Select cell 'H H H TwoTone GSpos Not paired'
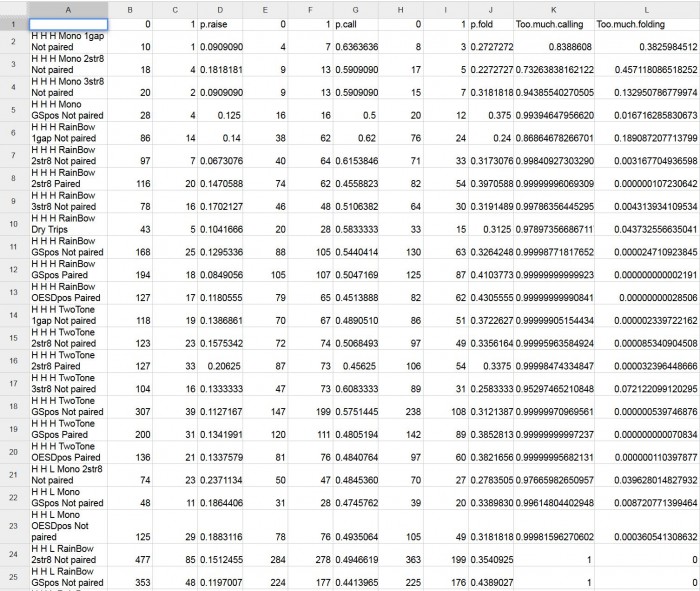Screen dimensions: 700x591 pyautogui.click(x=68, y=406)
